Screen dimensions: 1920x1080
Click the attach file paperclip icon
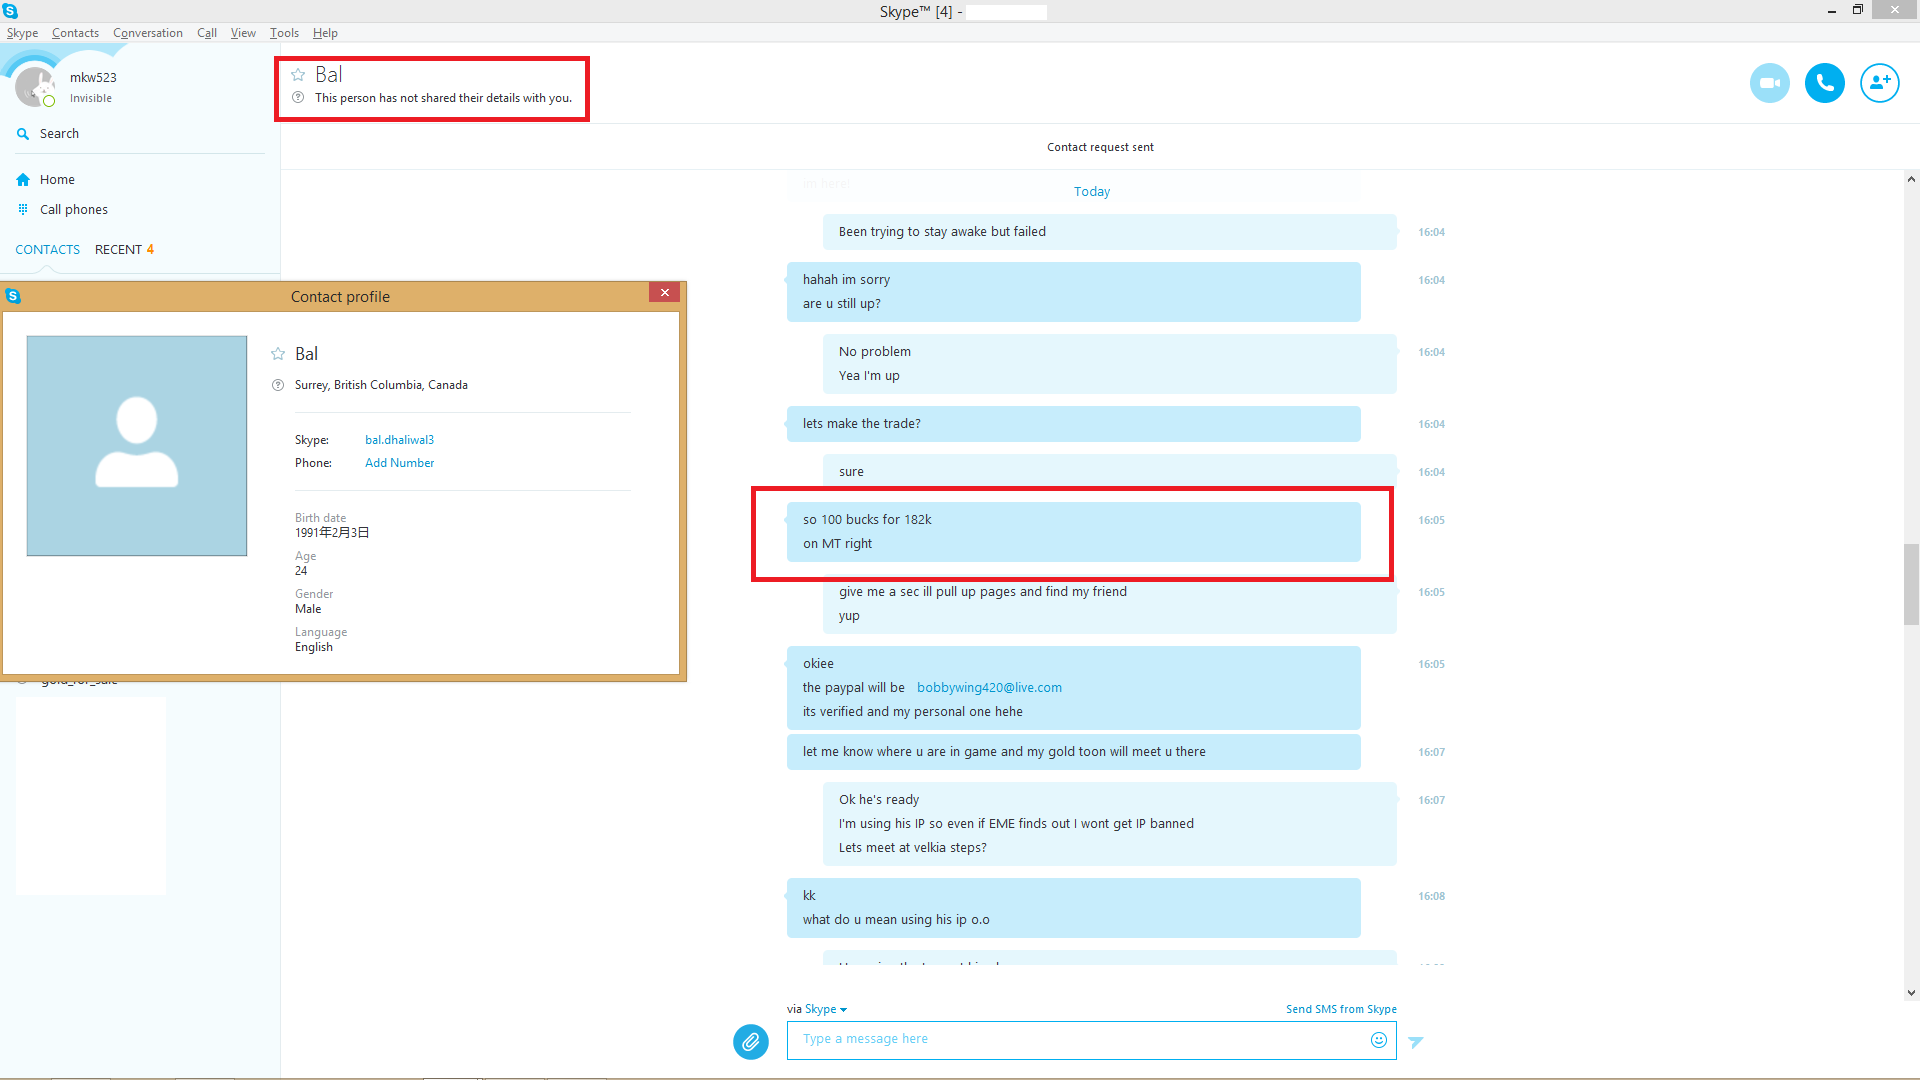(x=750, y=1041)
